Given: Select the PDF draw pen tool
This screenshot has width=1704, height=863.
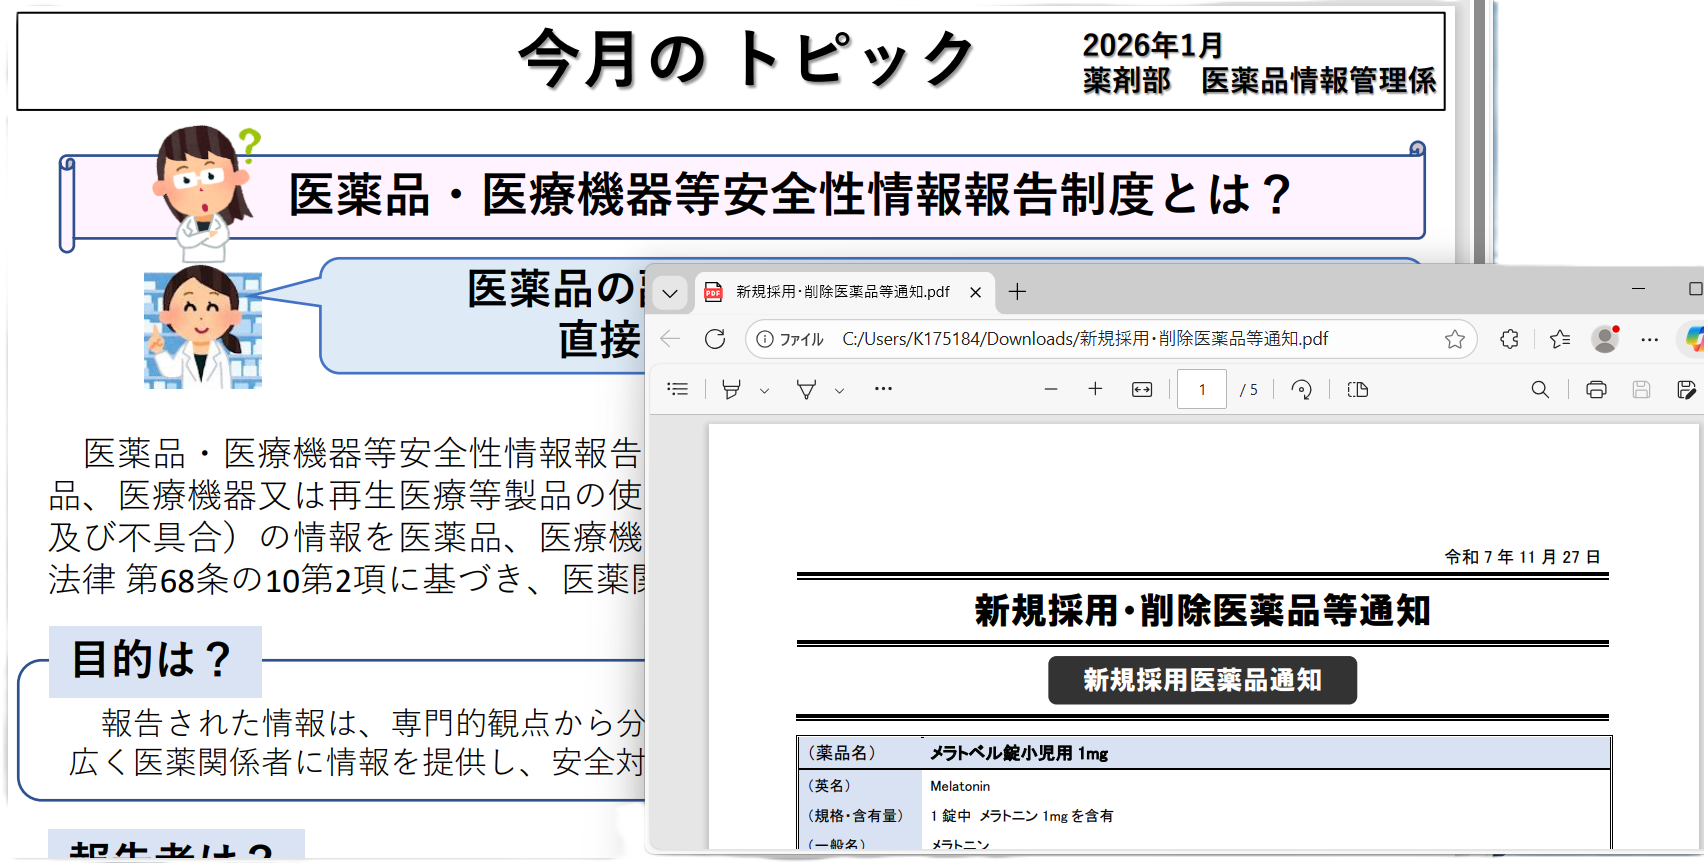Looking at the screenshot, I should click(x=806, y=389).
